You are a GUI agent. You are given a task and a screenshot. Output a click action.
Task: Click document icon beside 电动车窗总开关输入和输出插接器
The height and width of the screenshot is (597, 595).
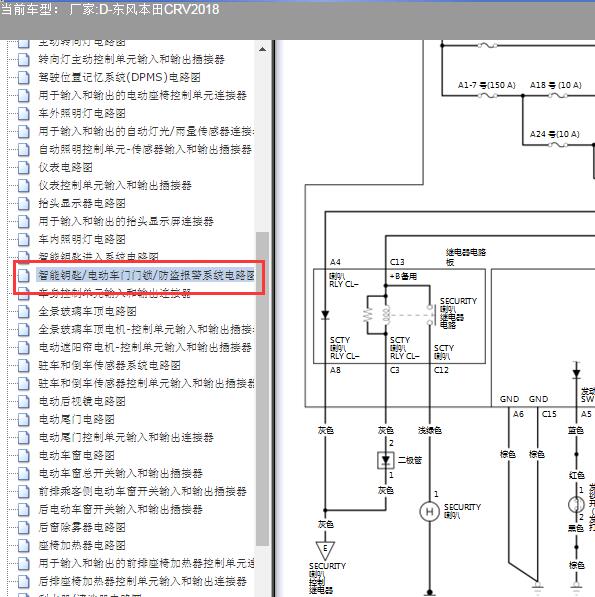[x=24, y=474]
